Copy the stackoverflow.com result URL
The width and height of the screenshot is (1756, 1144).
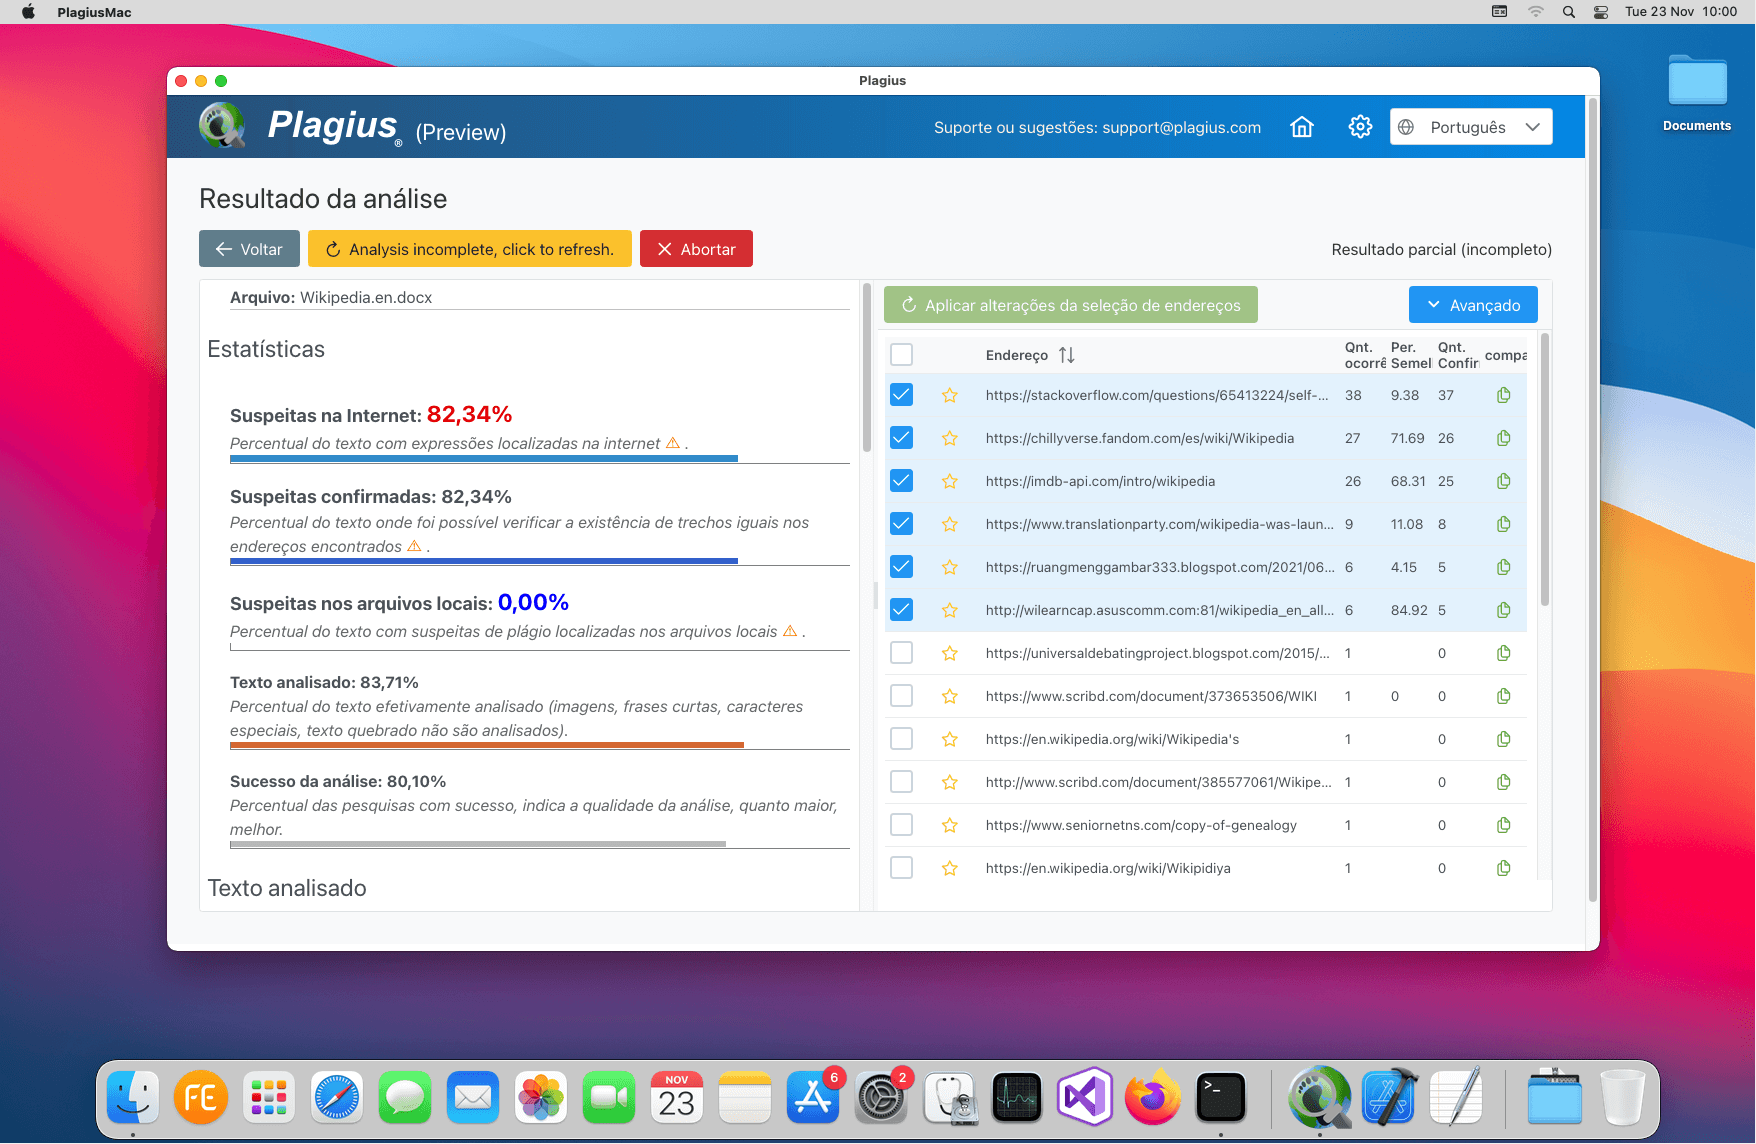1503,394
